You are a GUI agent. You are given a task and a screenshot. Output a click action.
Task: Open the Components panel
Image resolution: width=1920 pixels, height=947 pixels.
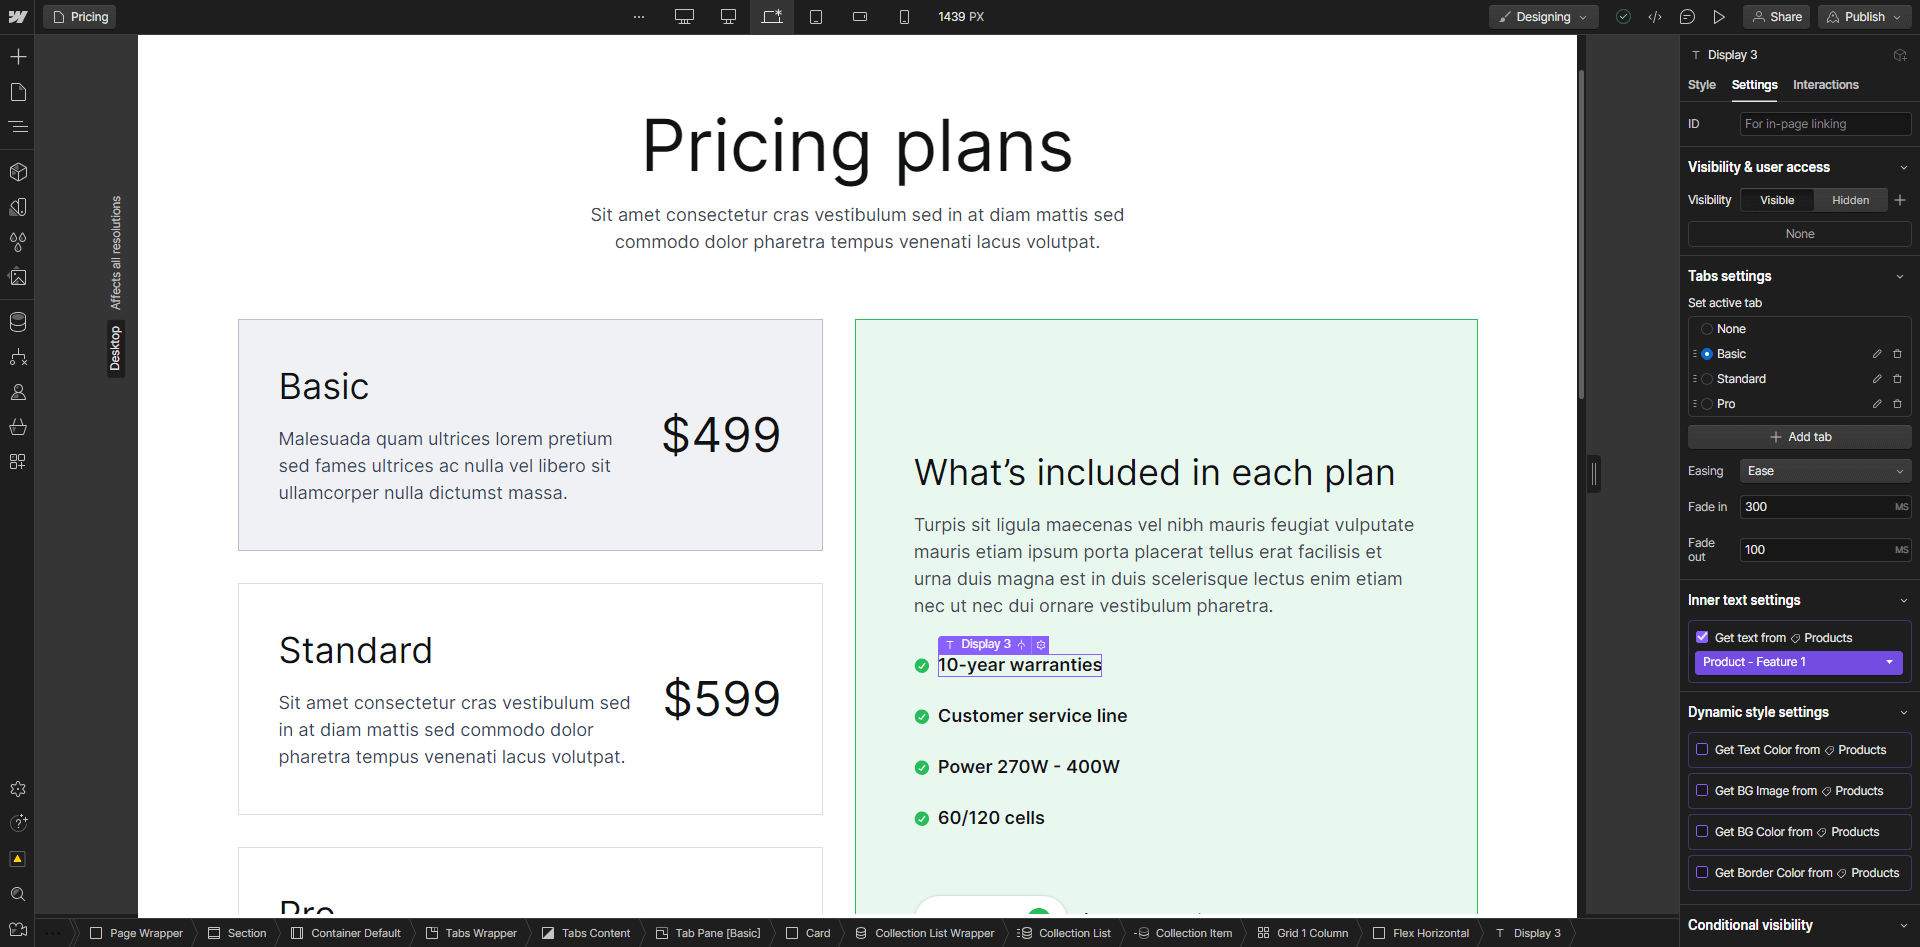[18, 171]
